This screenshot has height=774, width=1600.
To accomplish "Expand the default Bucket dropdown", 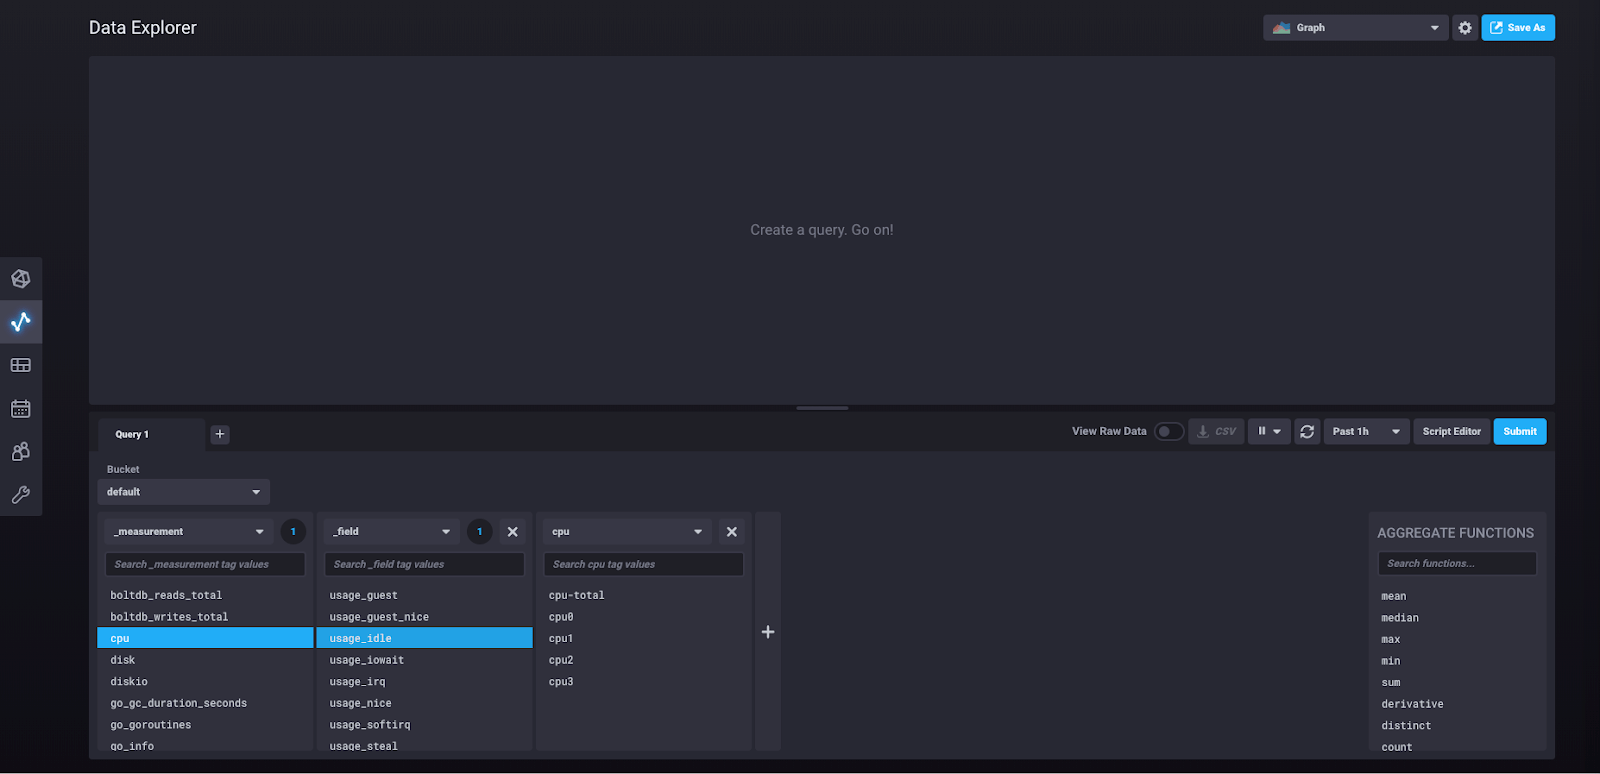I will point(184,492).
